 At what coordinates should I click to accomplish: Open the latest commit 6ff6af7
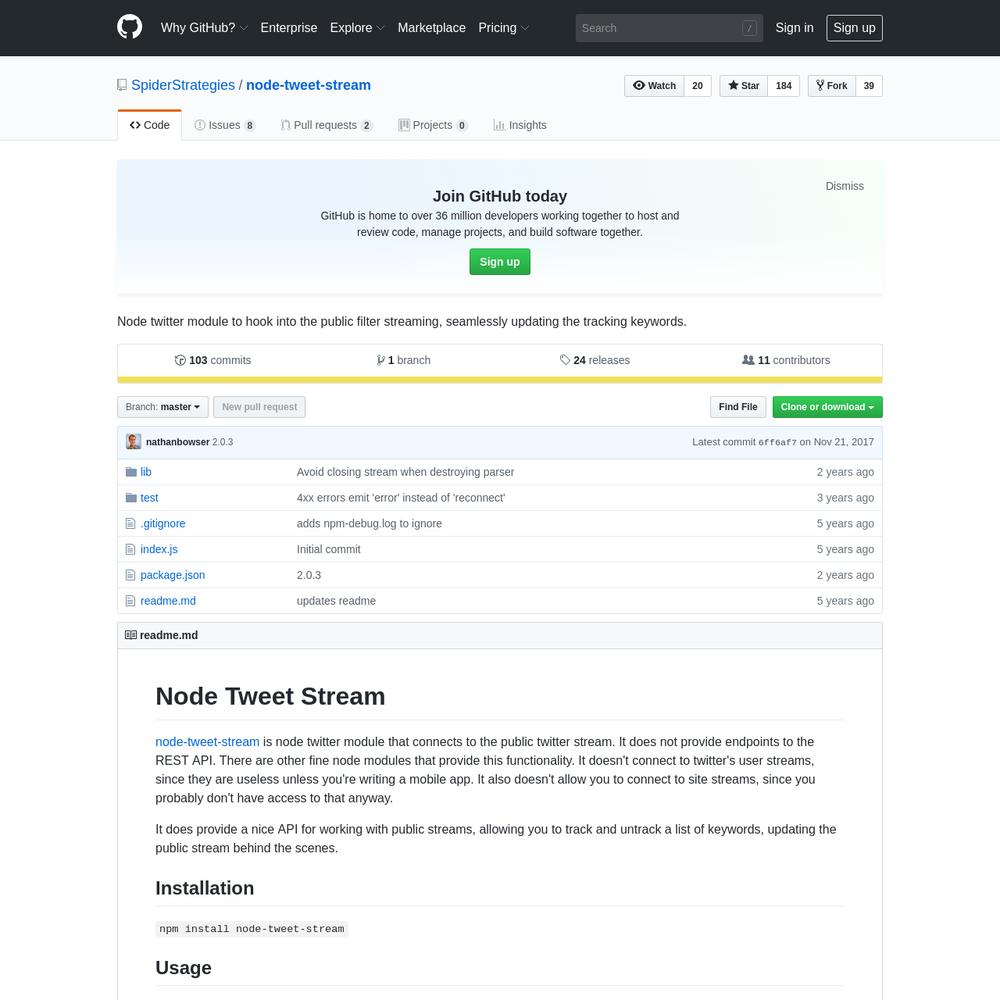(777, 443)
